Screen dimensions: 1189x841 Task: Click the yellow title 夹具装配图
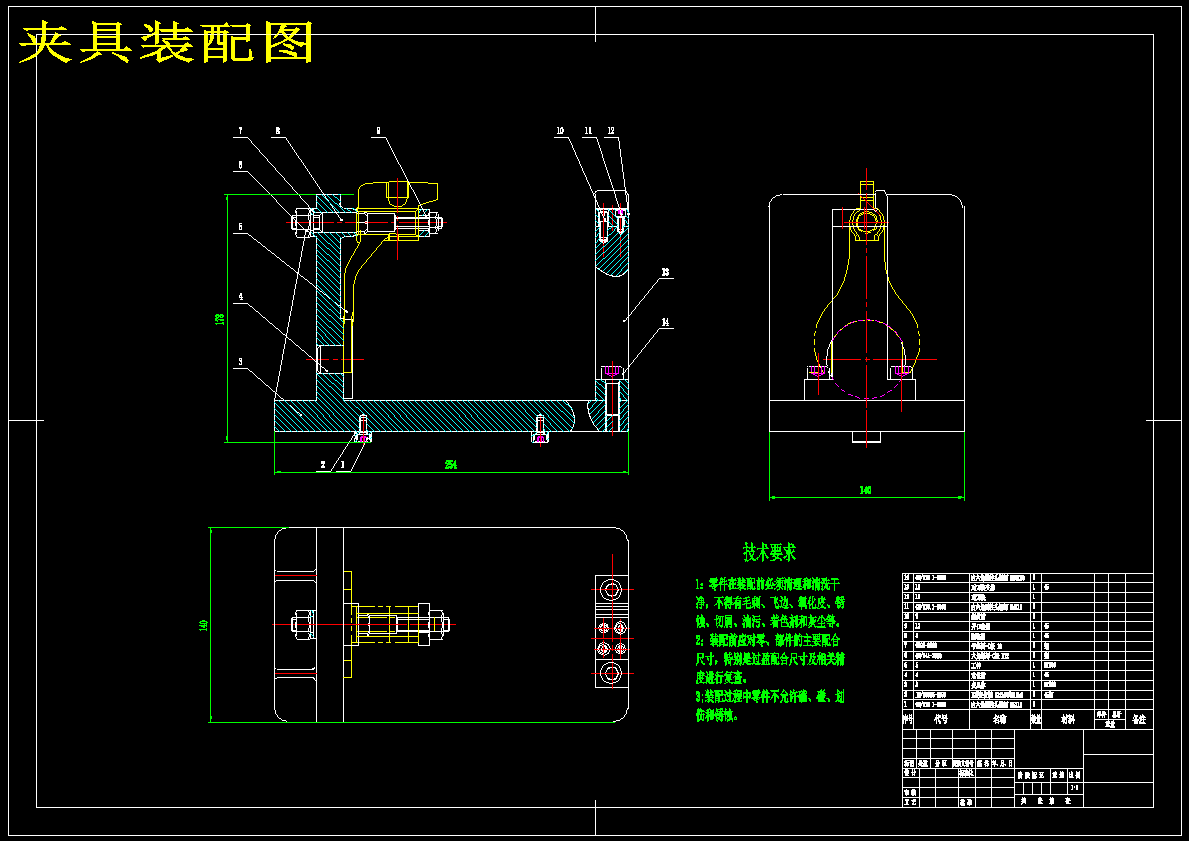[x=166, y=42]
